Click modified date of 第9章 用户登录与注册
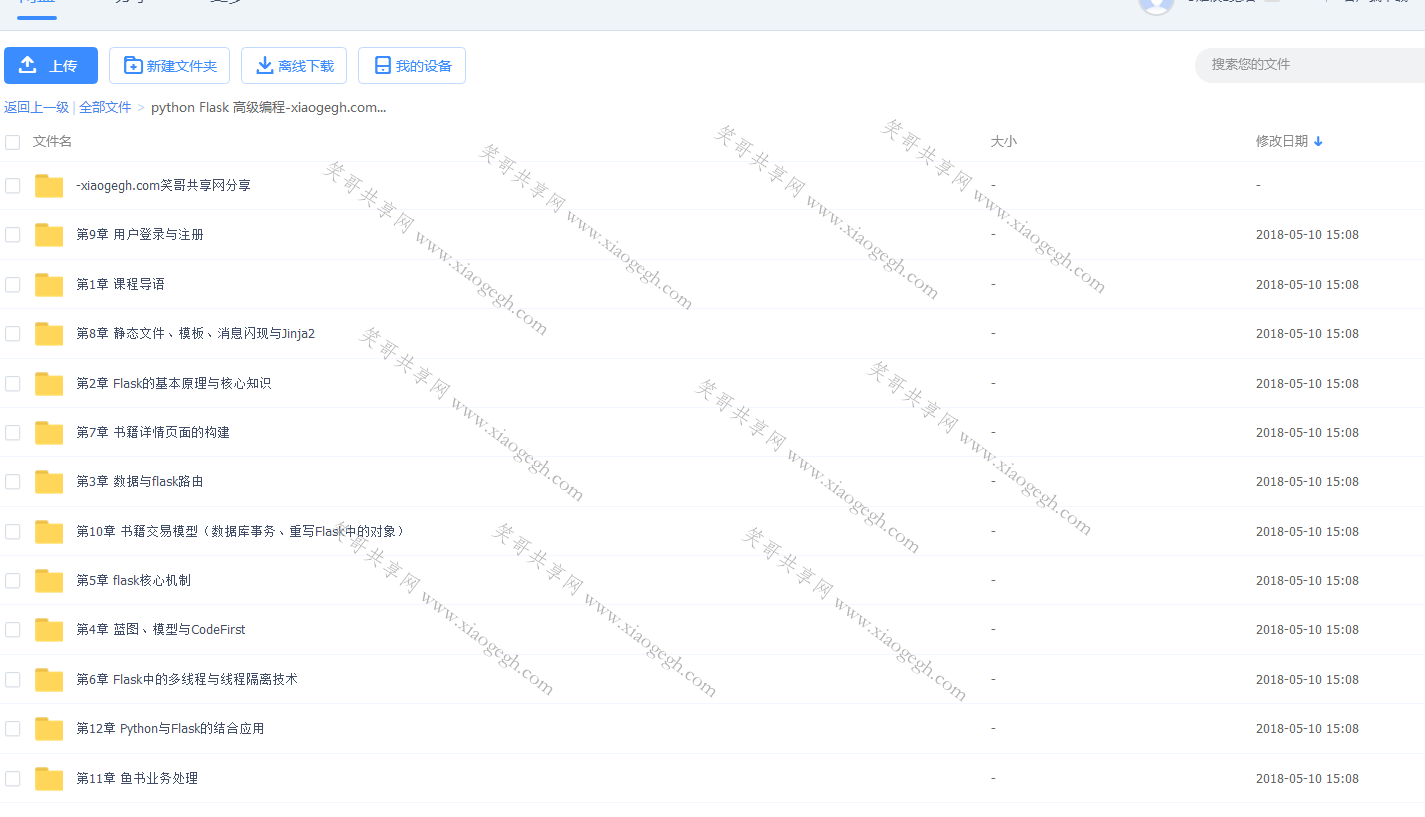 pos(1307,234)
